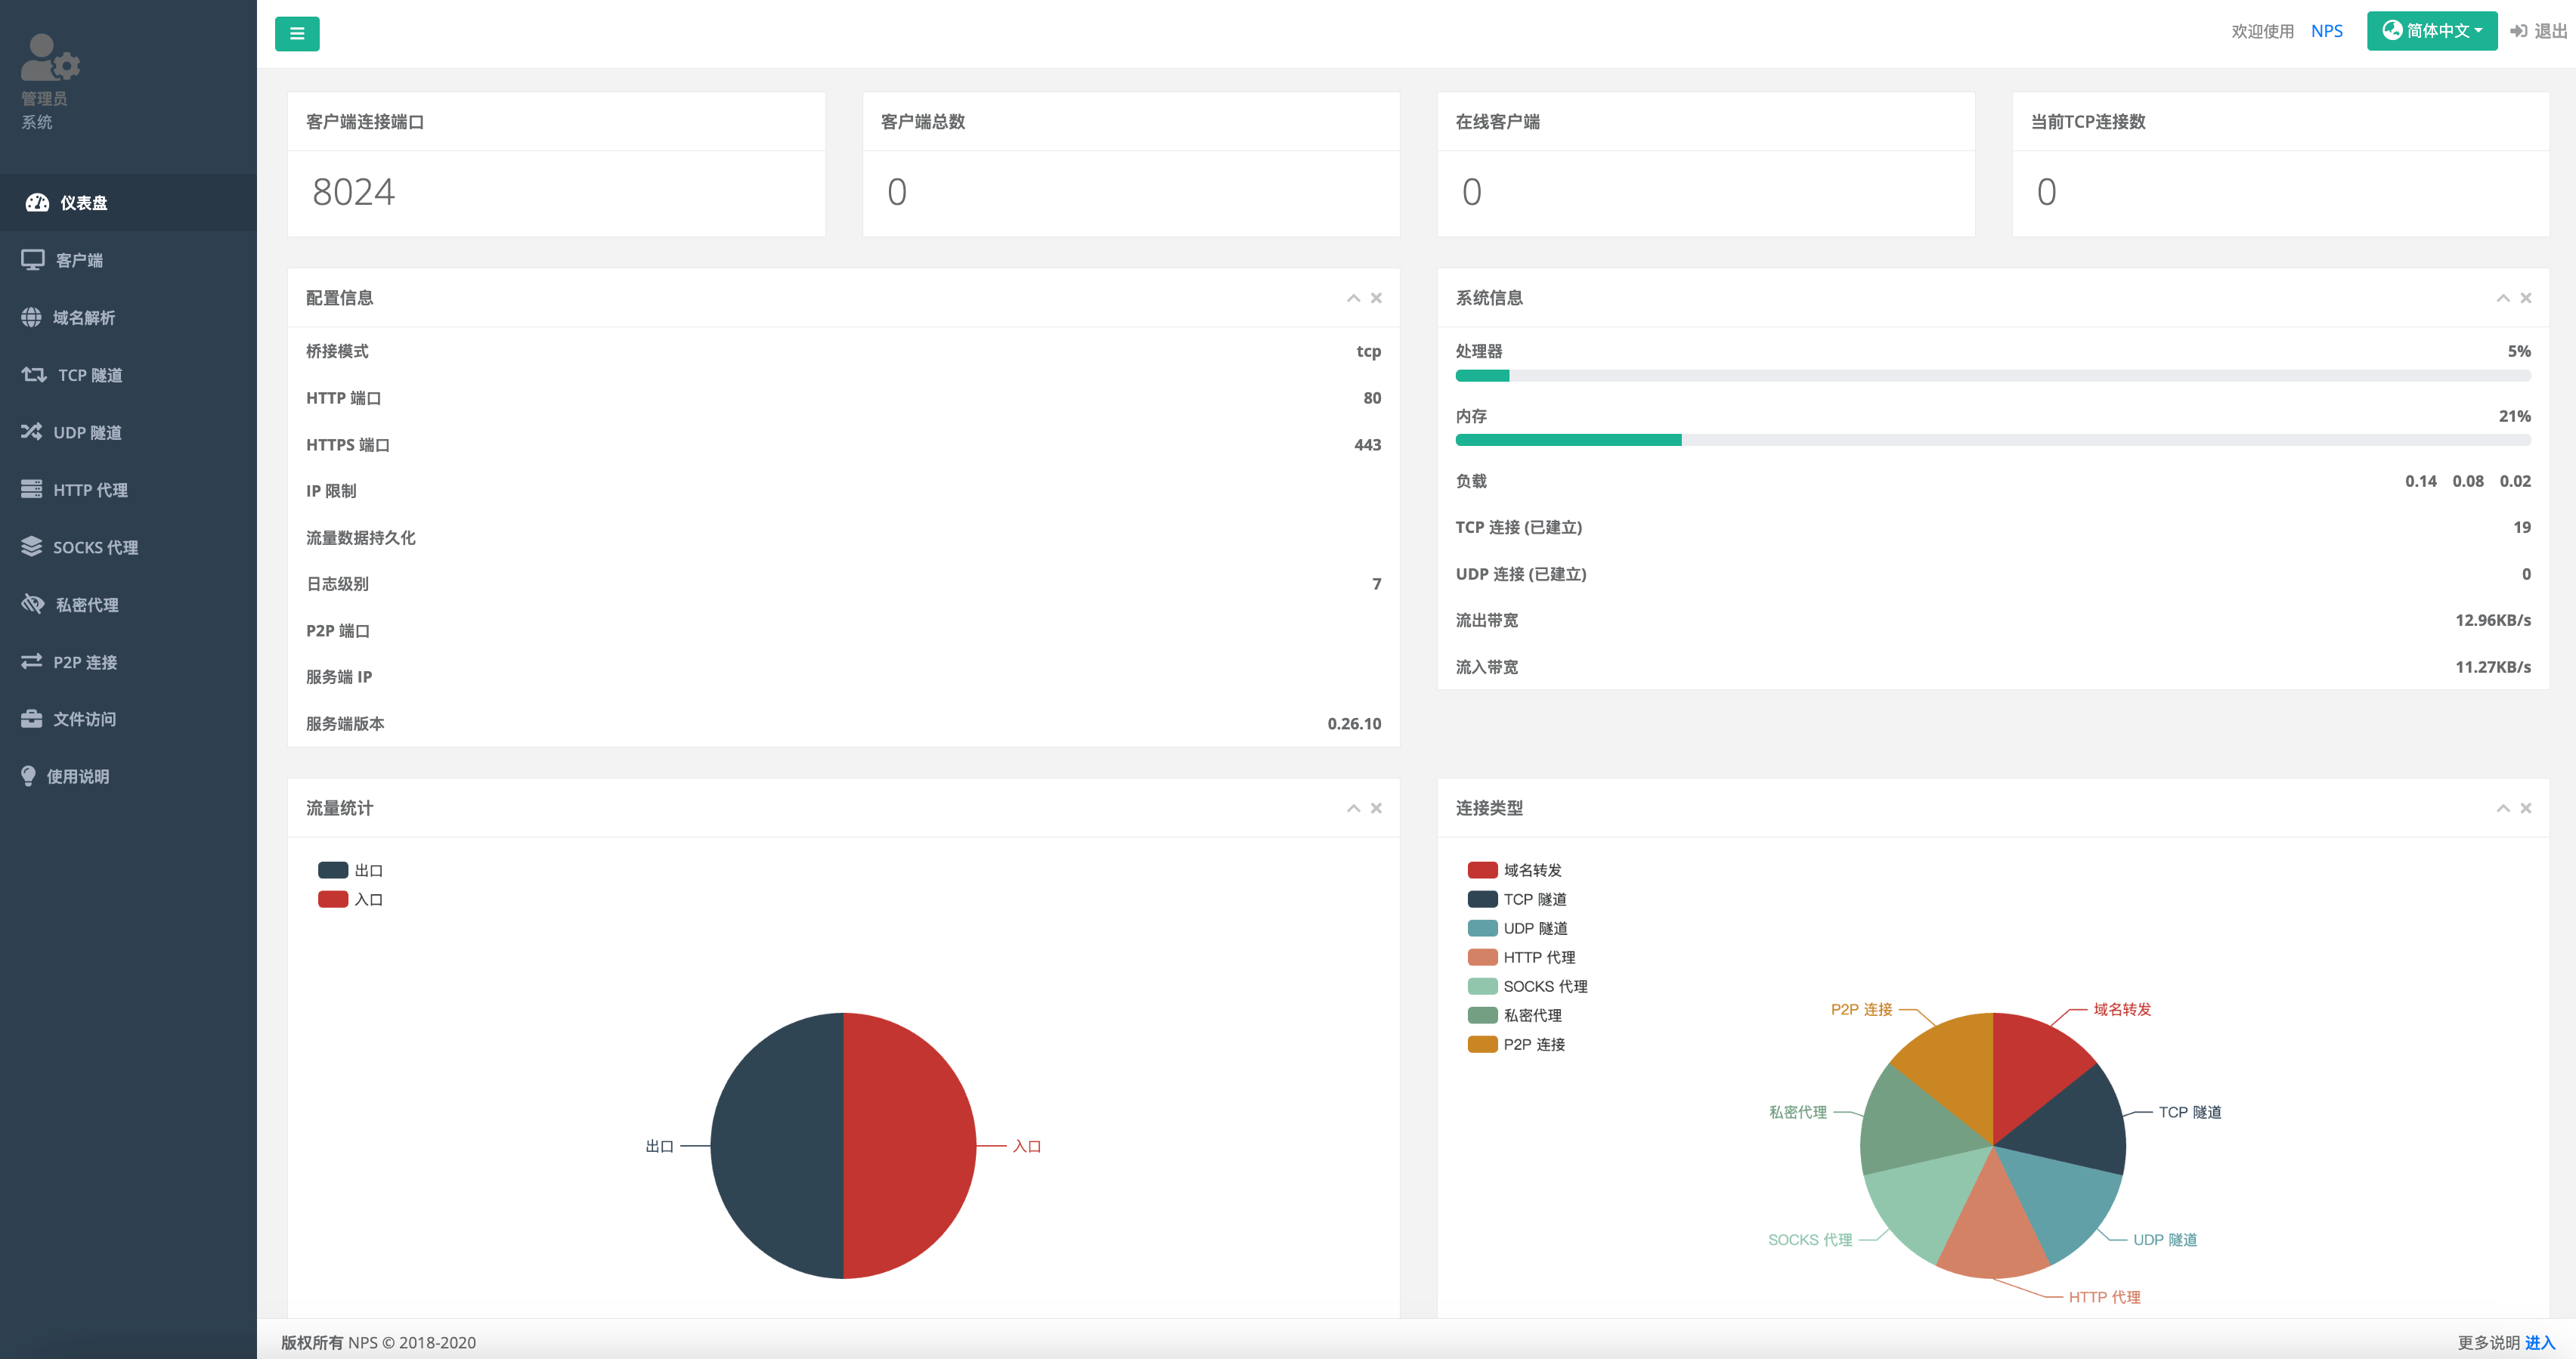The height and width of the screenshot is (1359, 2576).
Task: Click the administrator avatar icon
Action: click(50, 57)
